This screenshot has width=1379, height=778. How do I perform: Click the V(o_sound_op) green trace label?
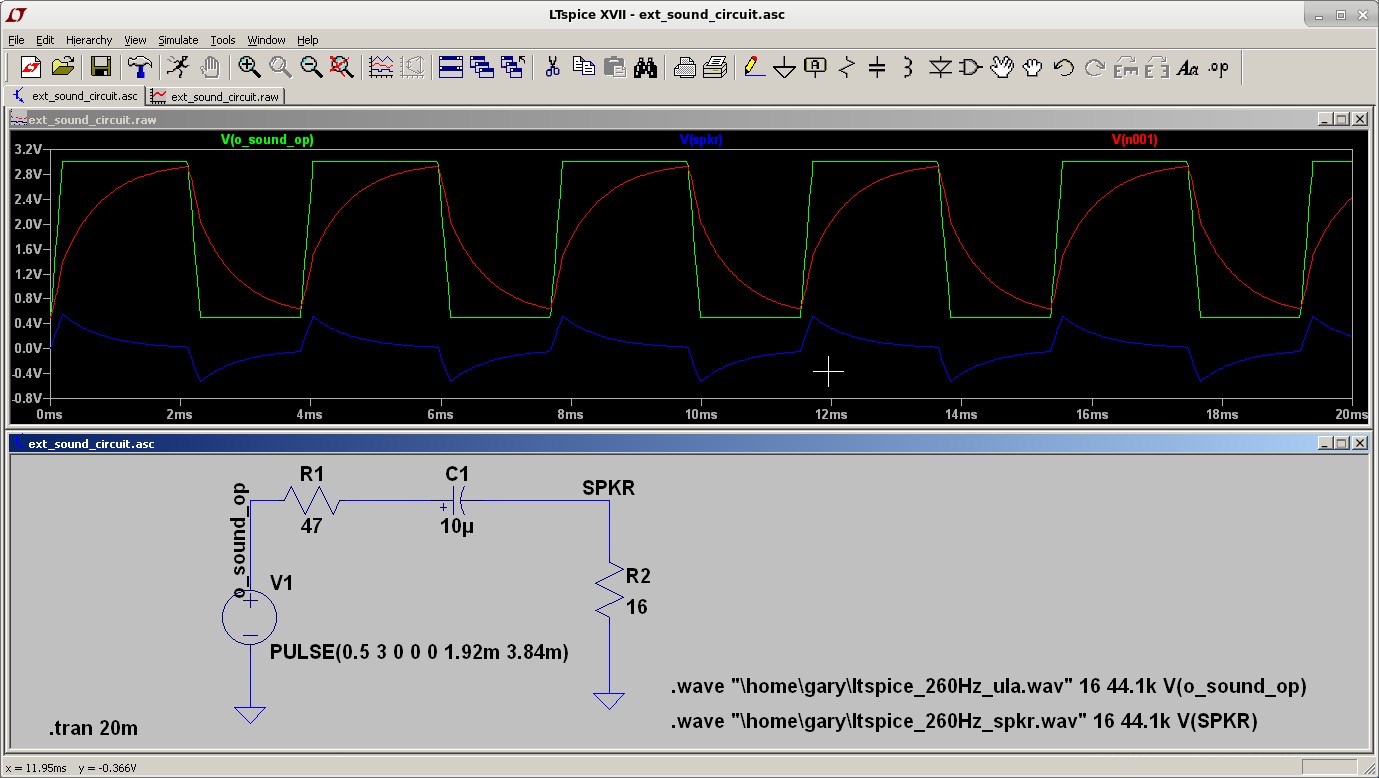pyautogui.click(x=267, y=140)
